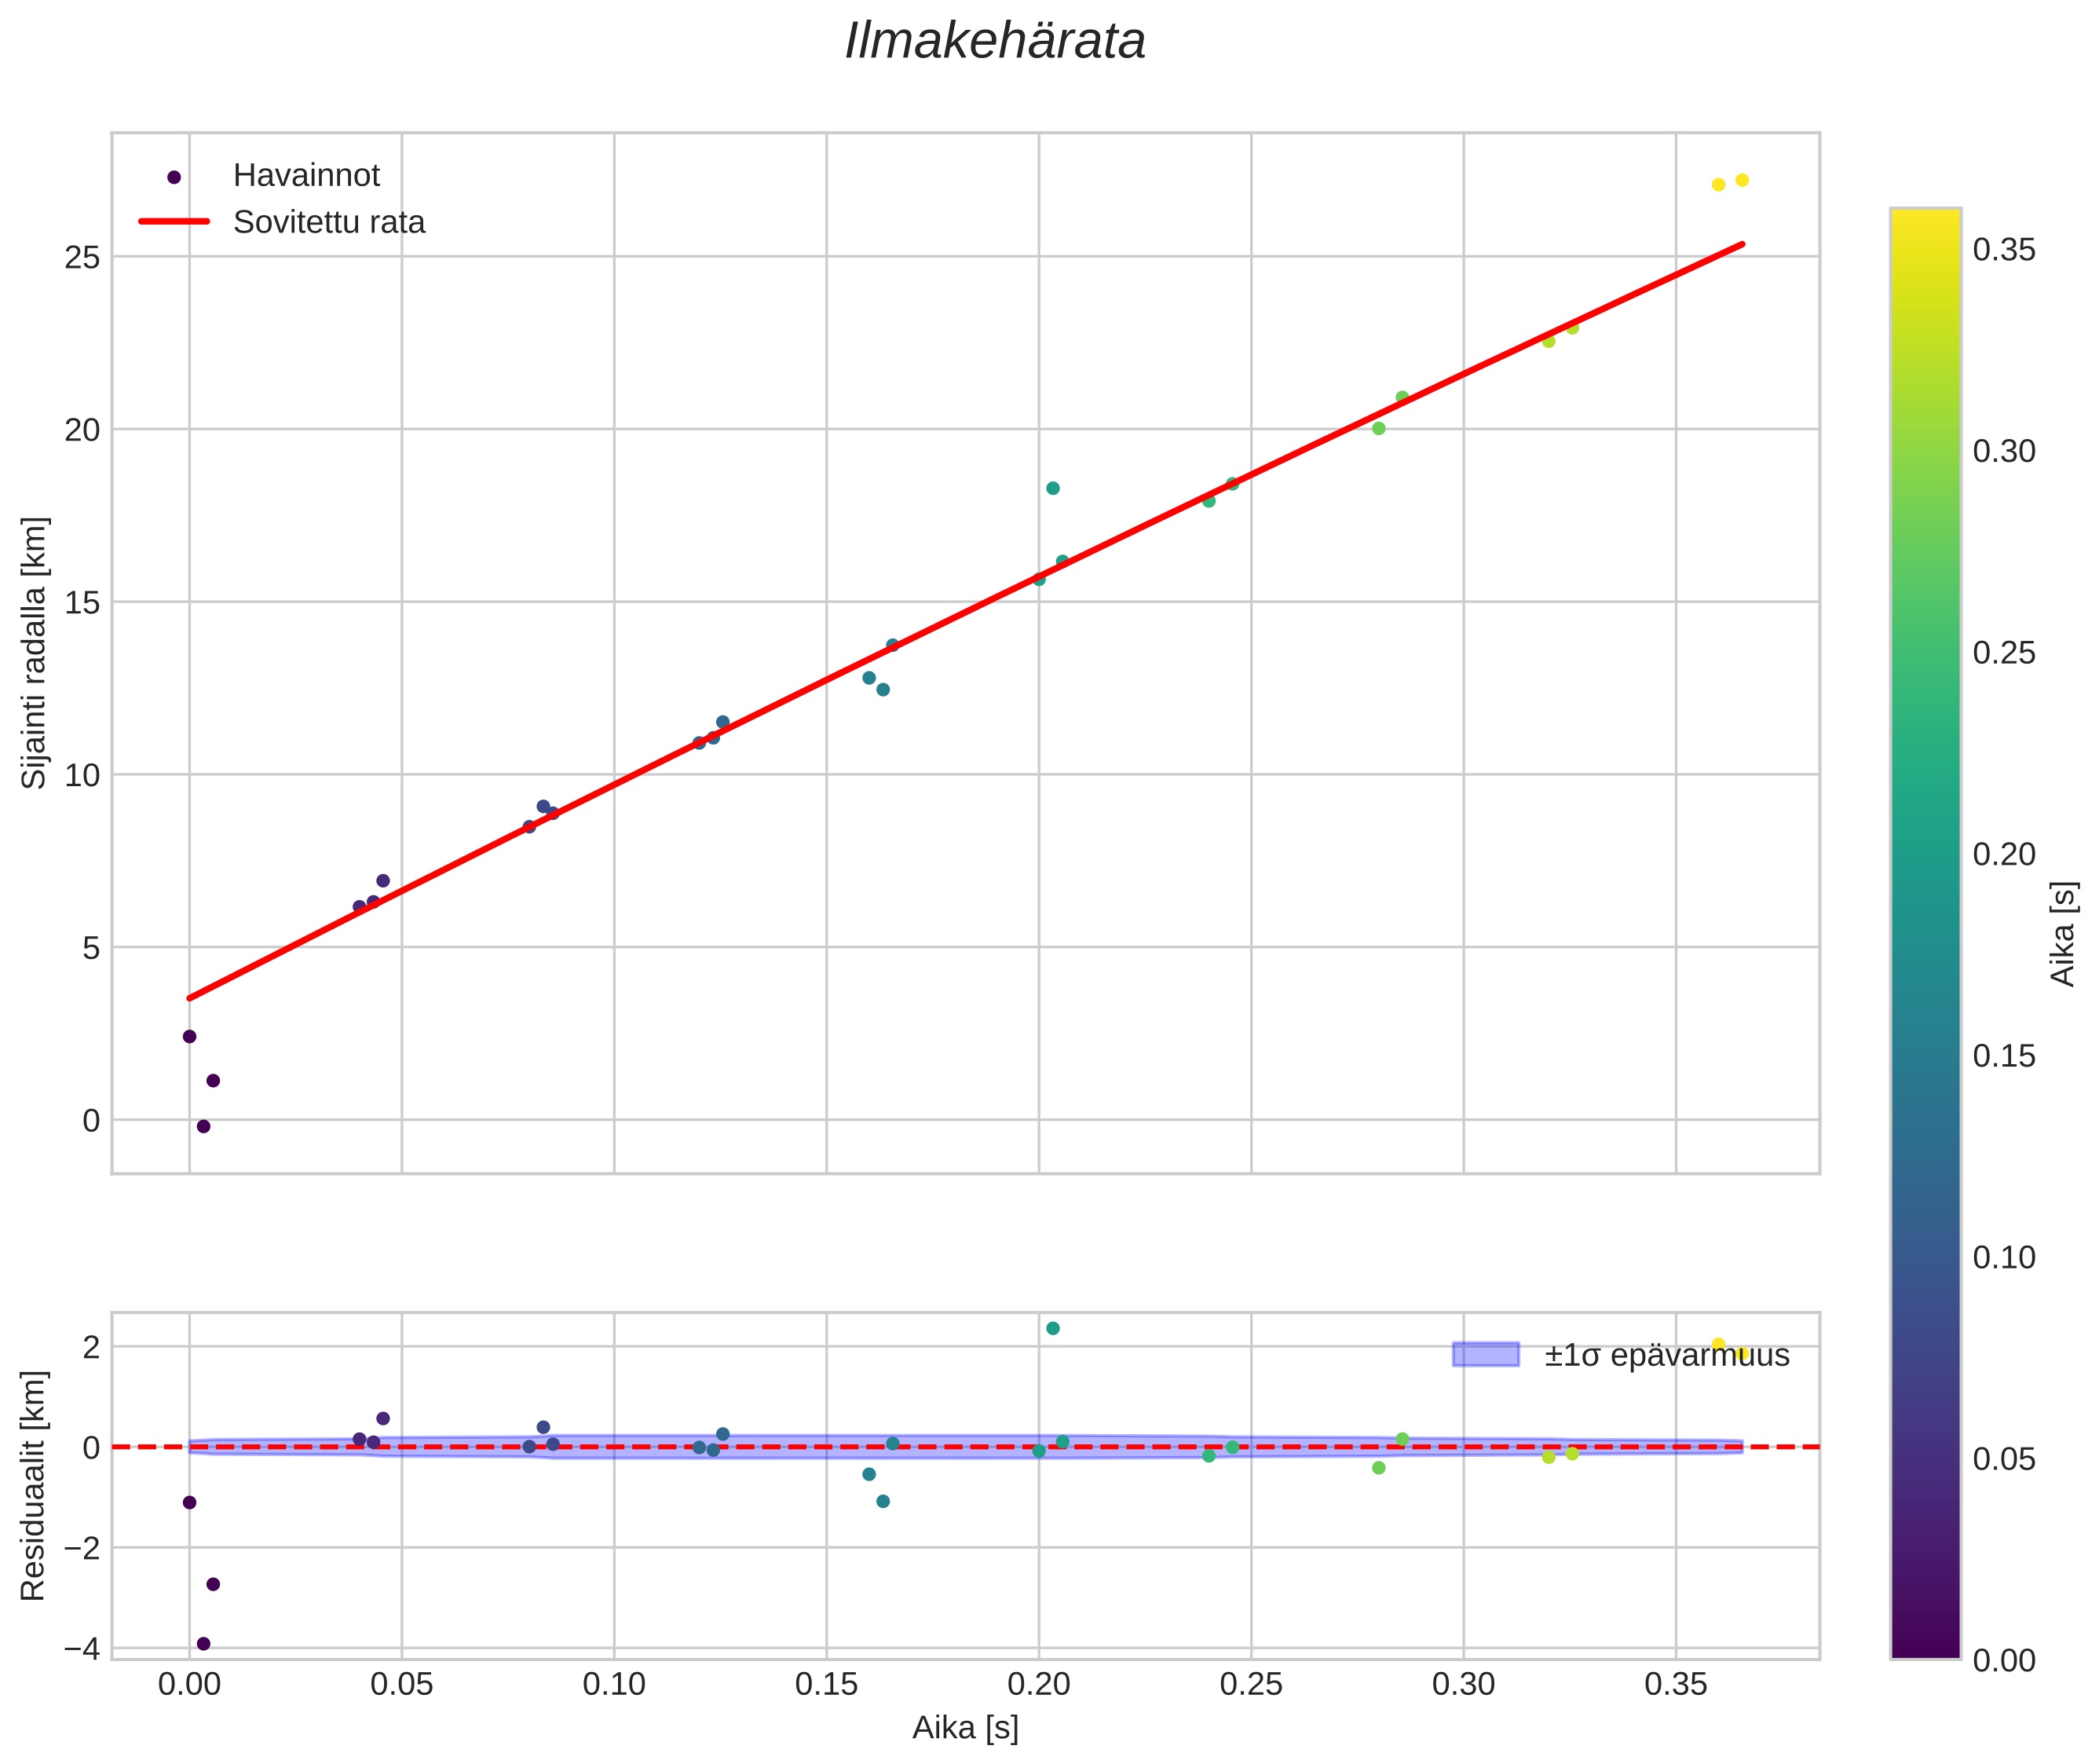Image resolution: width=2099 pixels, height=1764 pixels.
Task: Click the "2" tick on the residual axis
Action: pos(91,1347)
